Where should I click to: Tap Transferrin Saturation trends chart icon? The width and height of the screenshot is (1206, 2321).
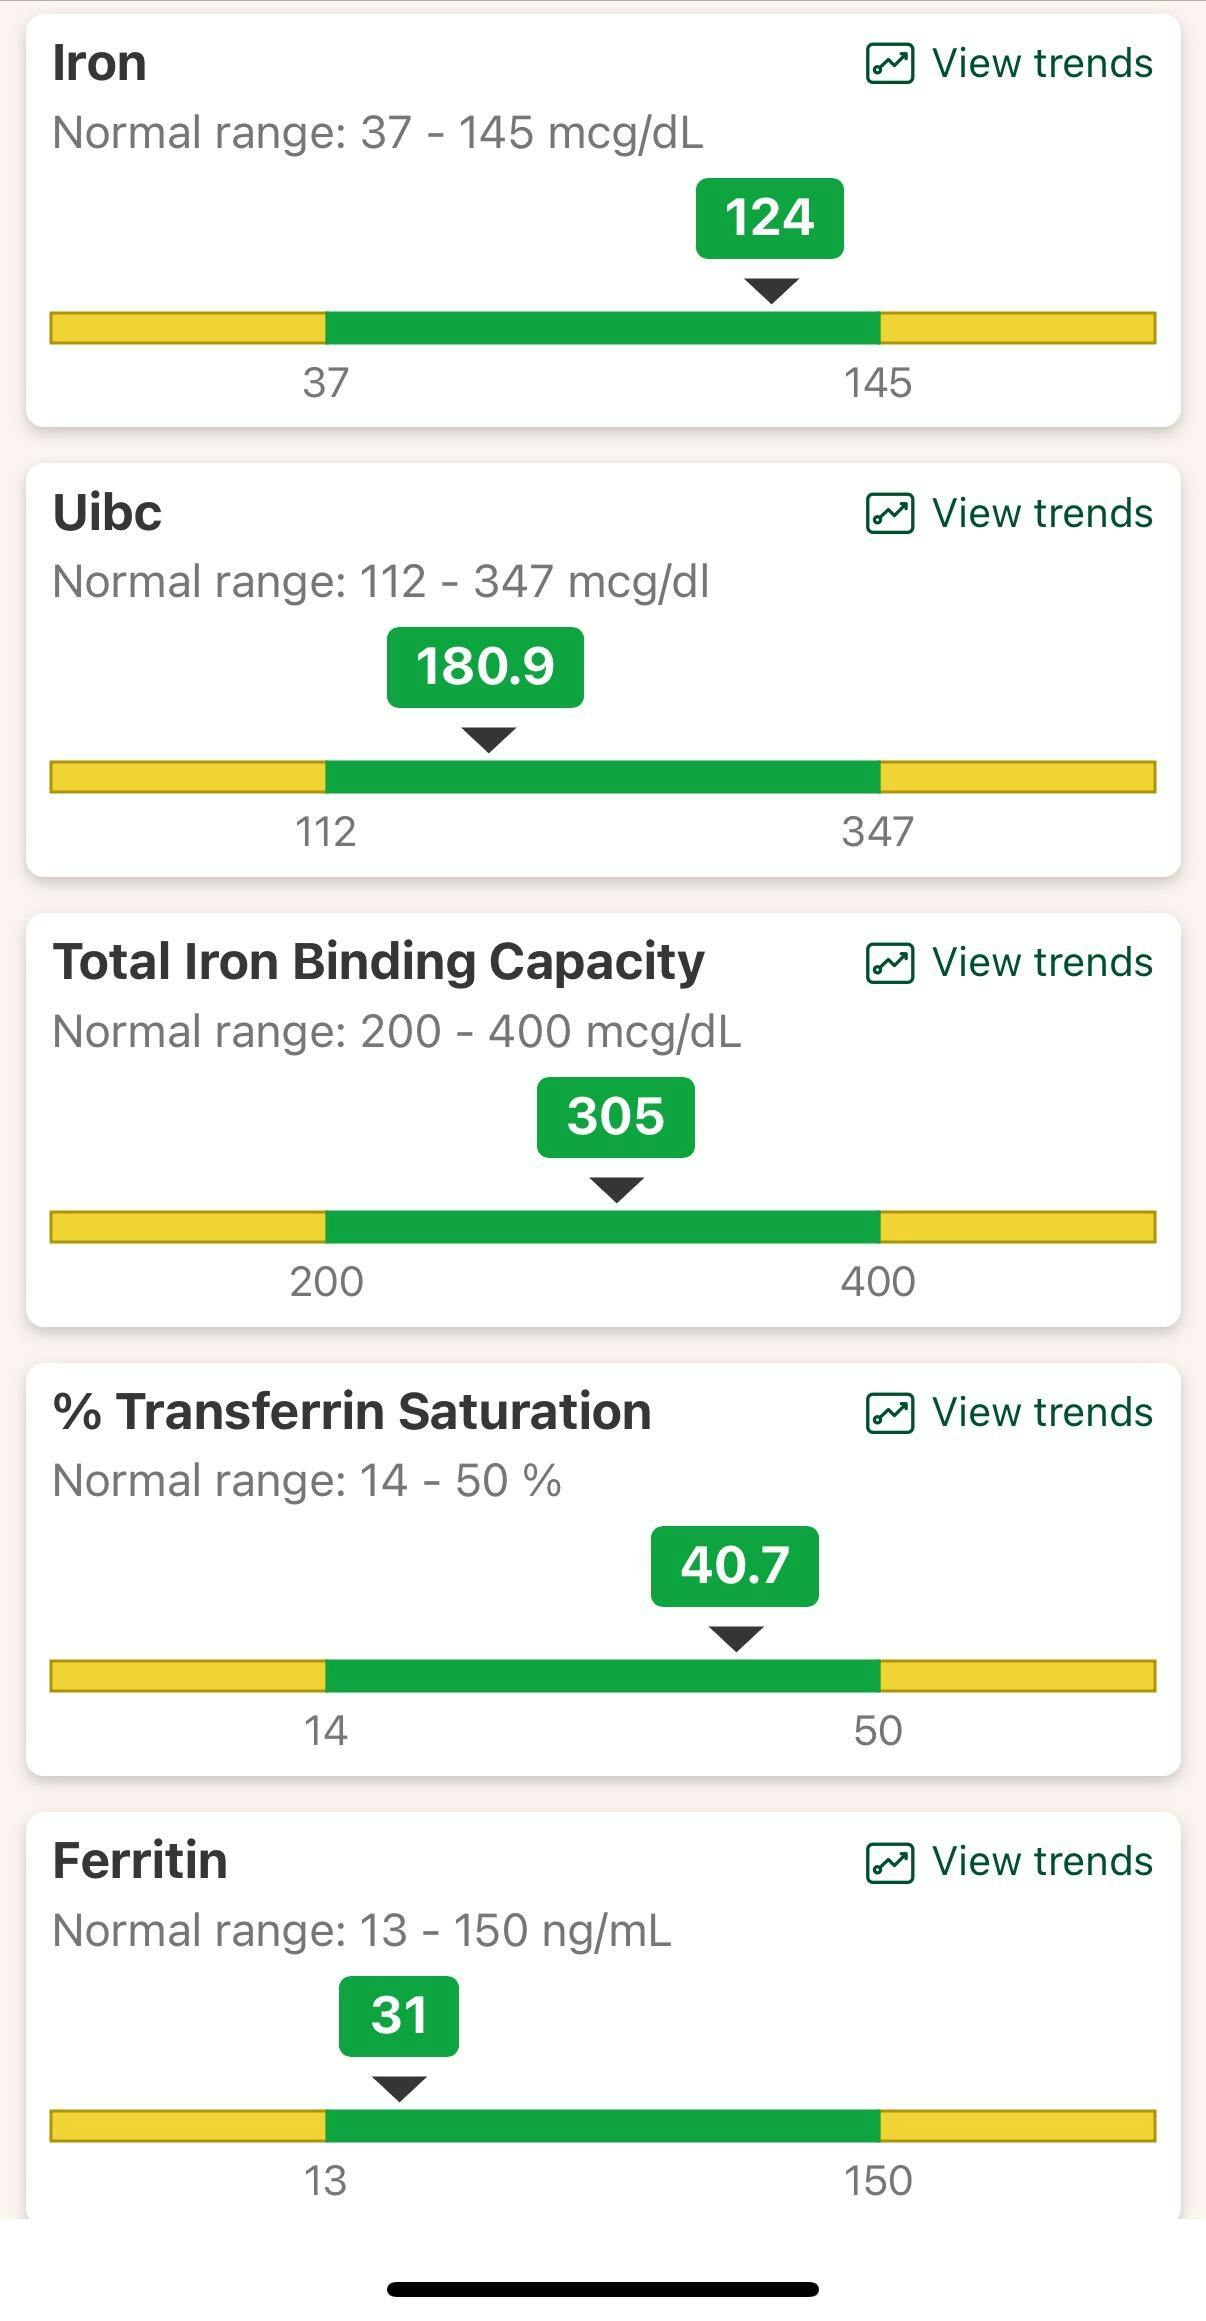coord(889,1413)
